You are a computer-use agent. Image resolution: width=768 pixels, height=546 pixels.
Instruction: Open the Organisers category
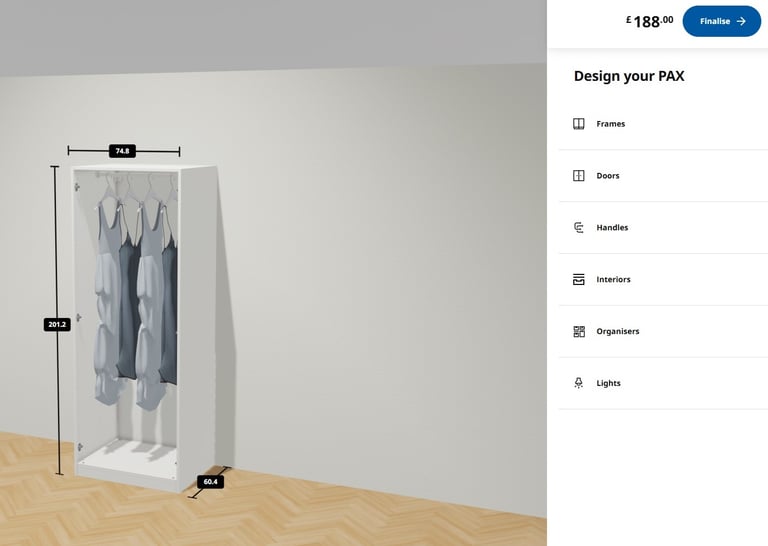(x=663, y=332)
